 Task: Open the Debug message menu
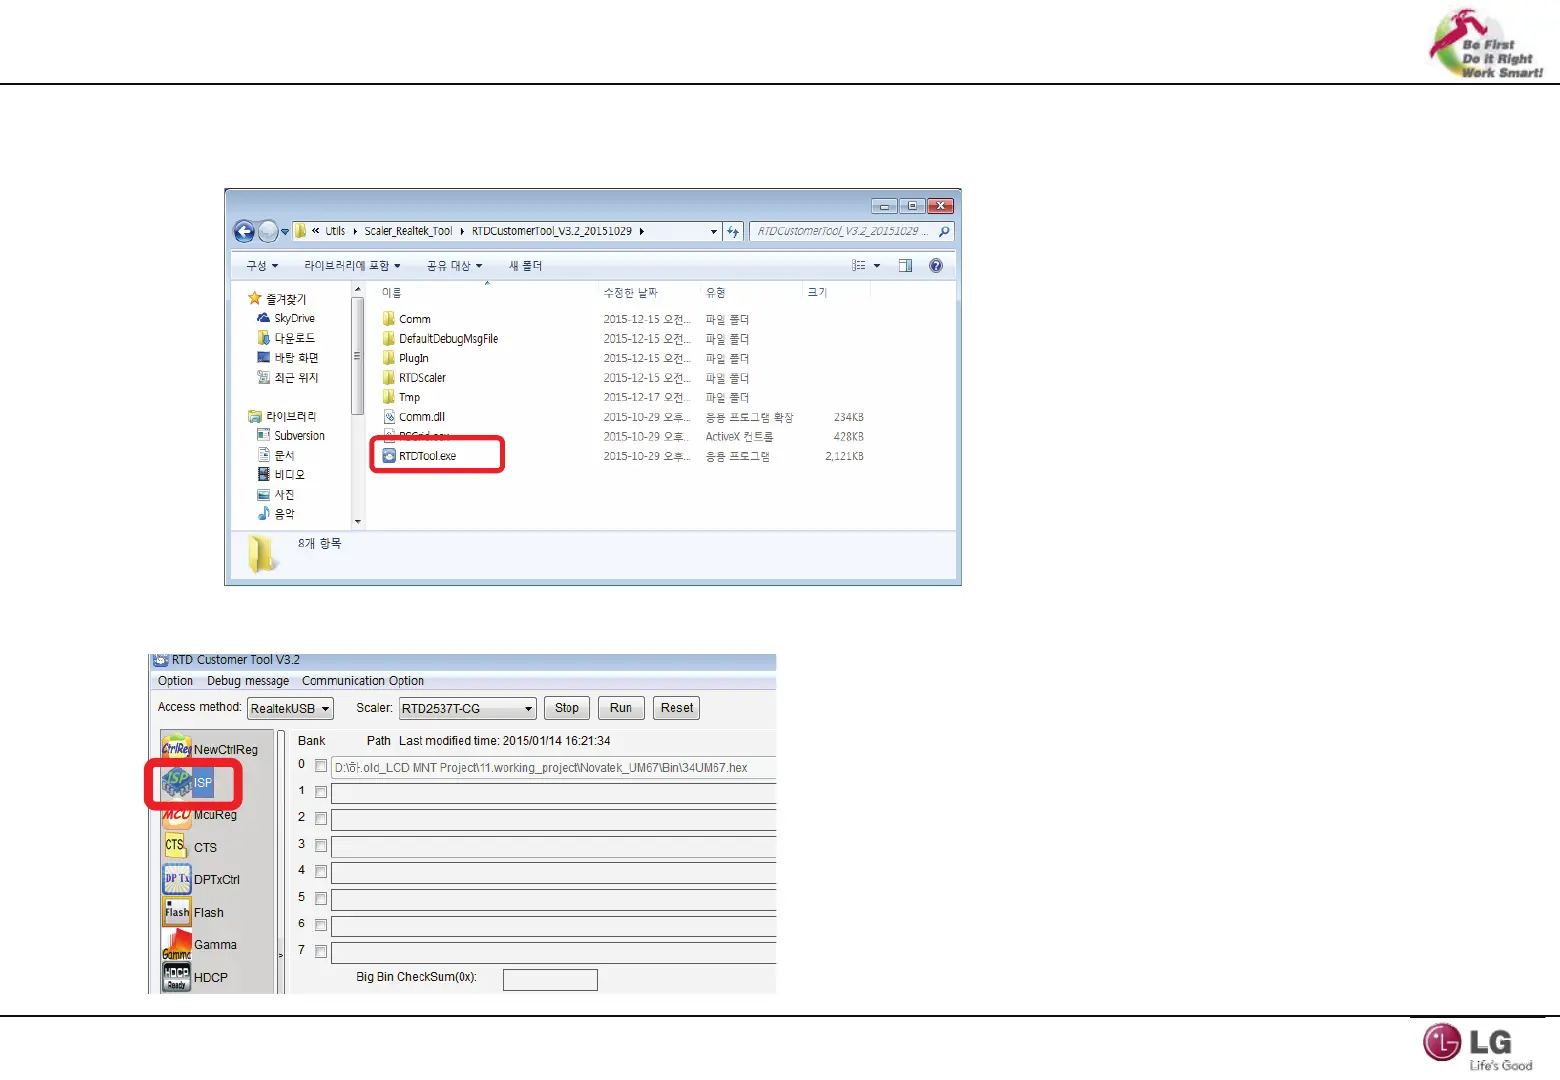(x=247, y=681)
